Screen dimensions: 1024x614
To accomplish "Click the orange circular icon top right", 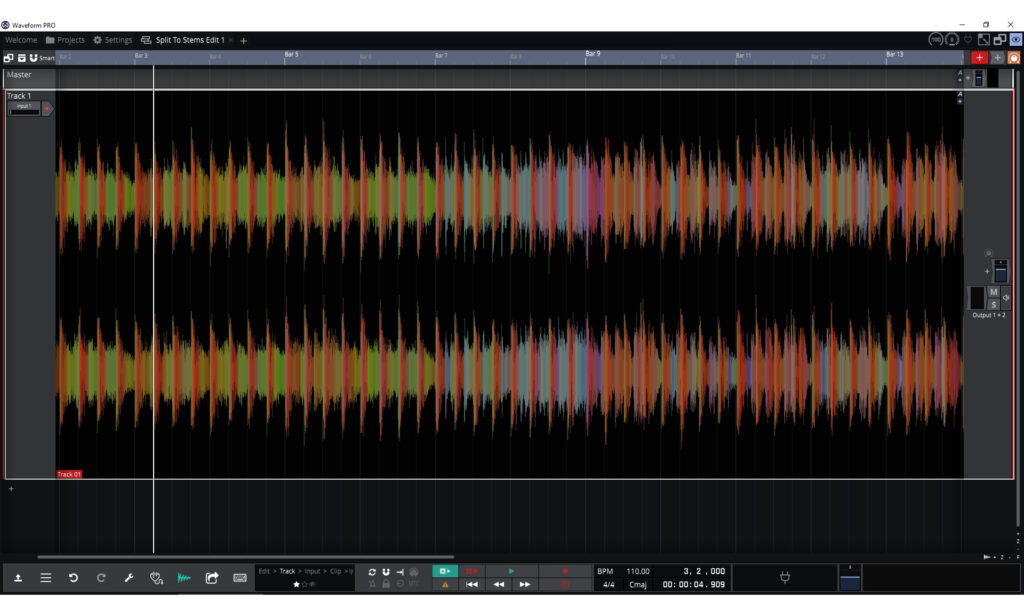I will 1014,58.
